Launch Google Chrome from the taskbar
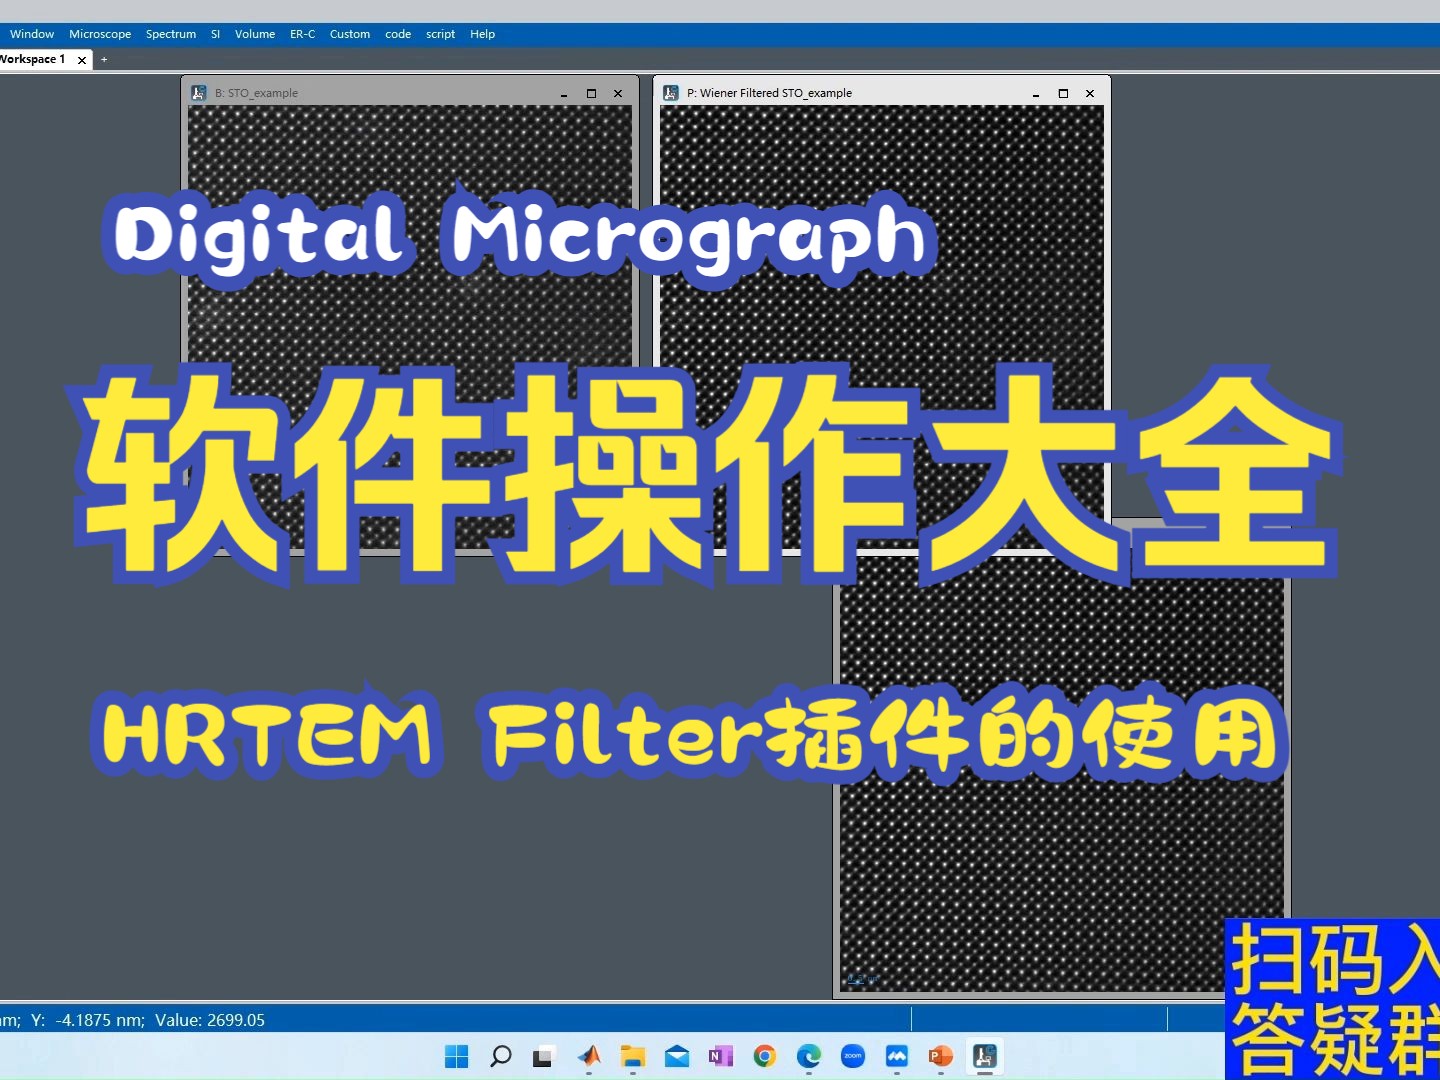 765,1056
